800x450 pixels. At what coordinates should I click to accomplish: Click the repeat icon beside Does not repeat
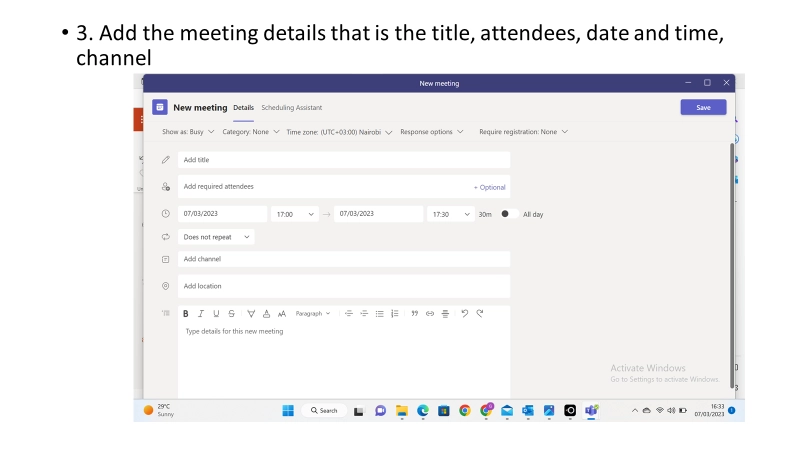click(x=166, y=237)
